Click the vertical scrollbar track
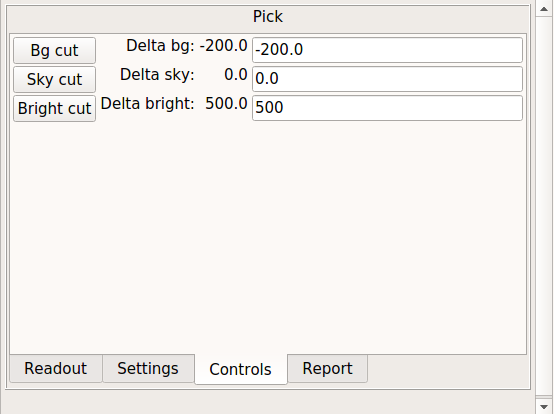554x414 pixels. [544, 207]
